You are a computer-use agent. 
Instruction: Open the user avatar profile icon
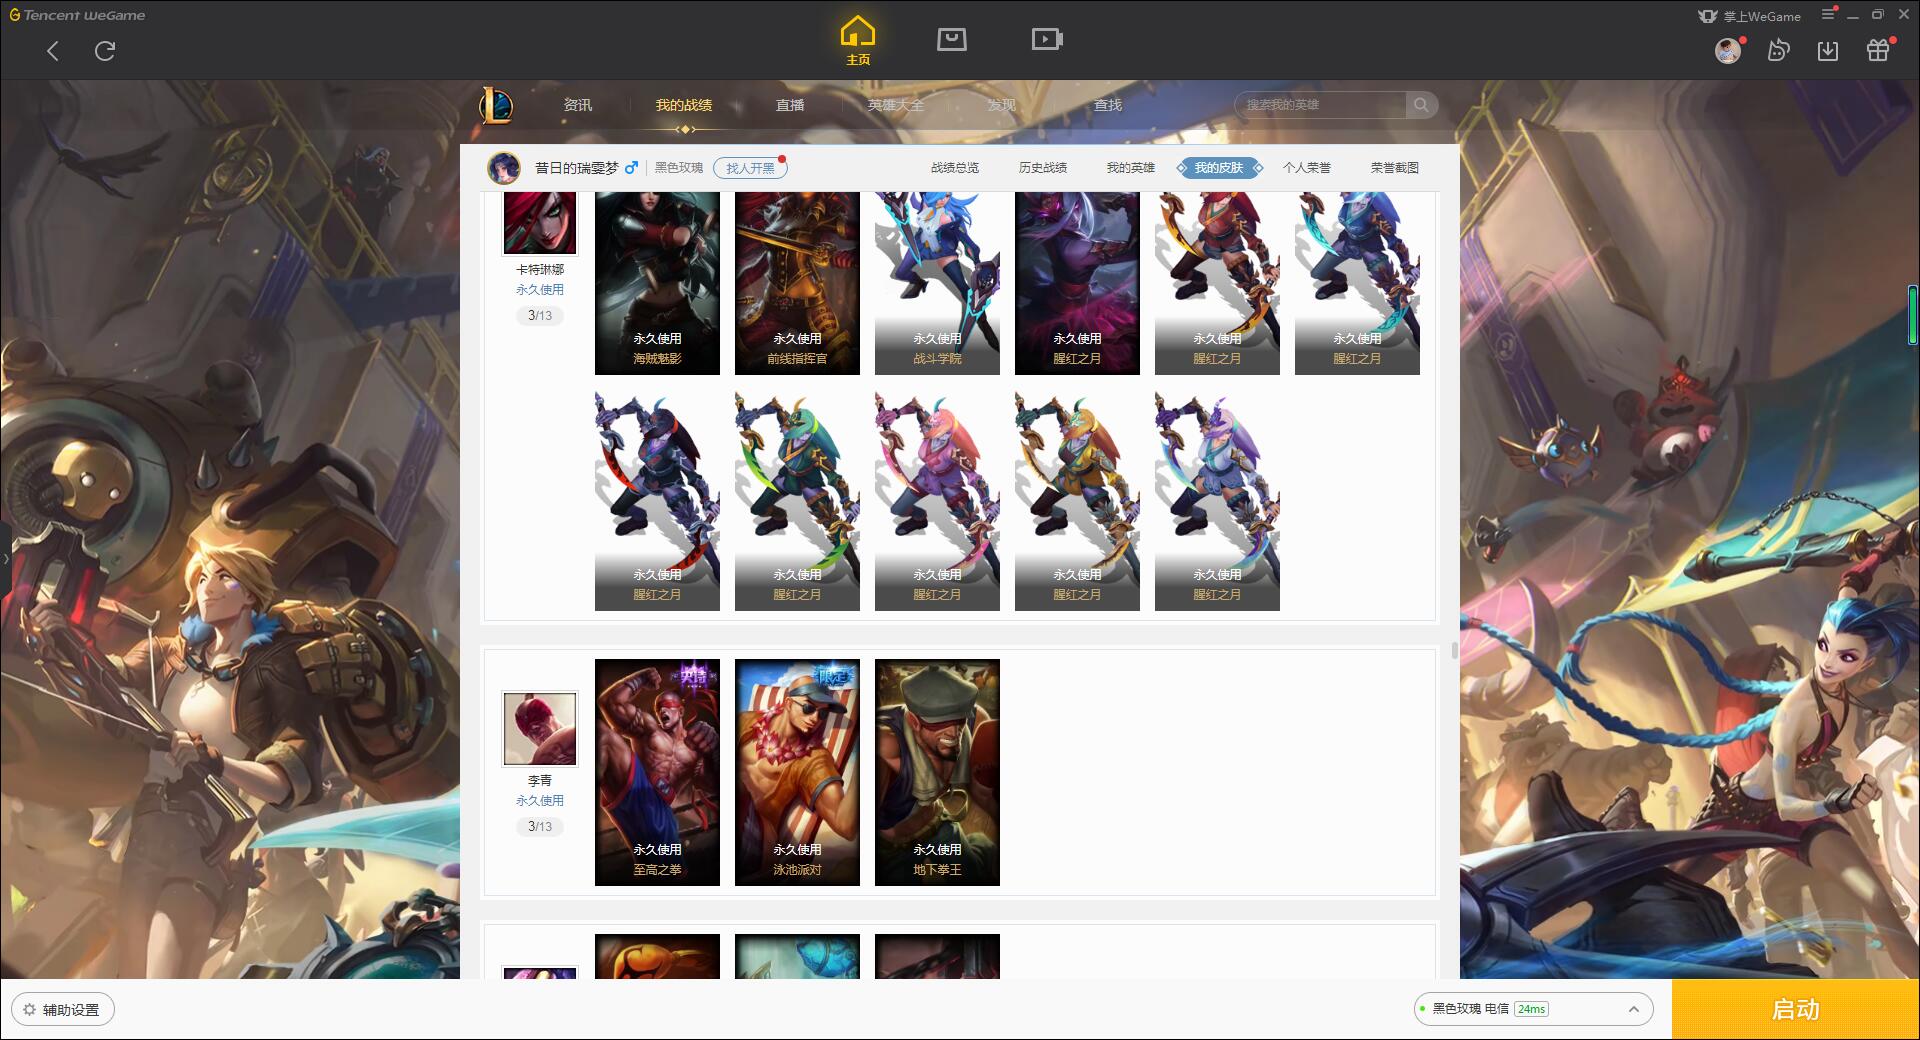pos(1727,51)
